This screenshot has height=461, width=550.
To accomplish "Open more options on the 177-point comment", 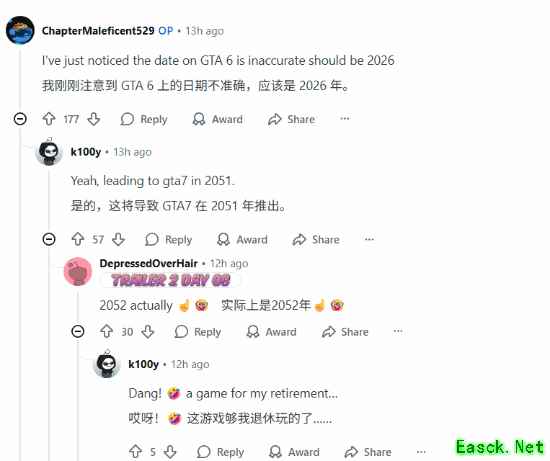I will 345,119.
